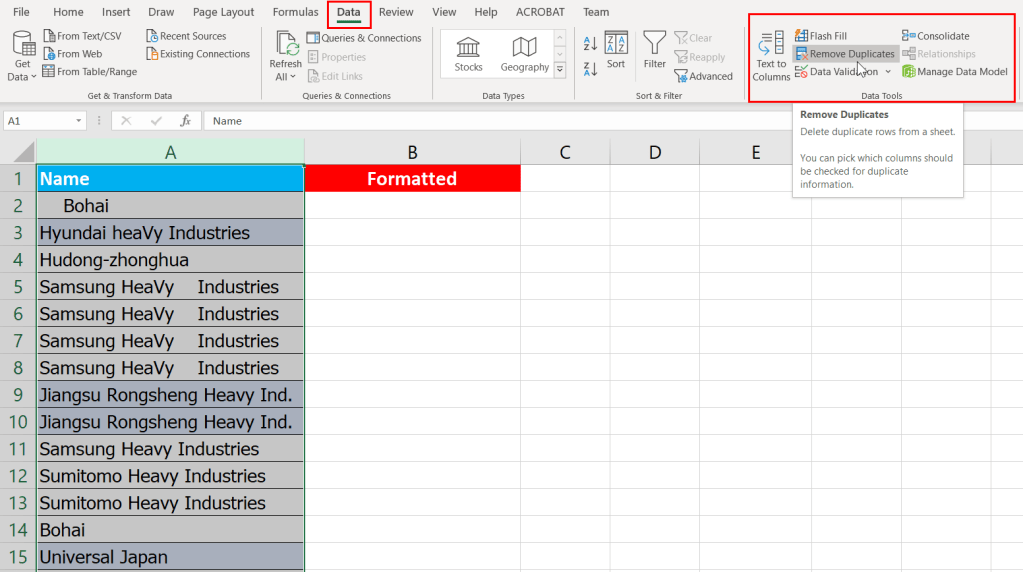Switch to the Page Layout tab
The image size is (1023, 572).
coord(223,12)
